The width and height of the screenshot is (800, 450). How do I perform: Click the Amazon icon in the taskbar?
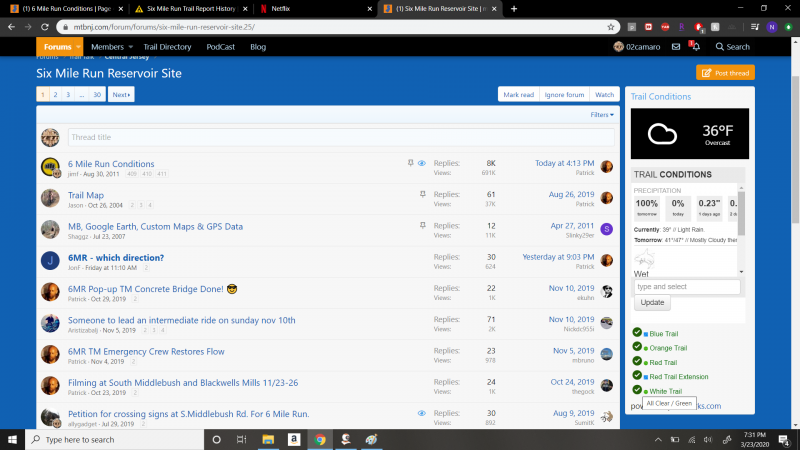295,440
